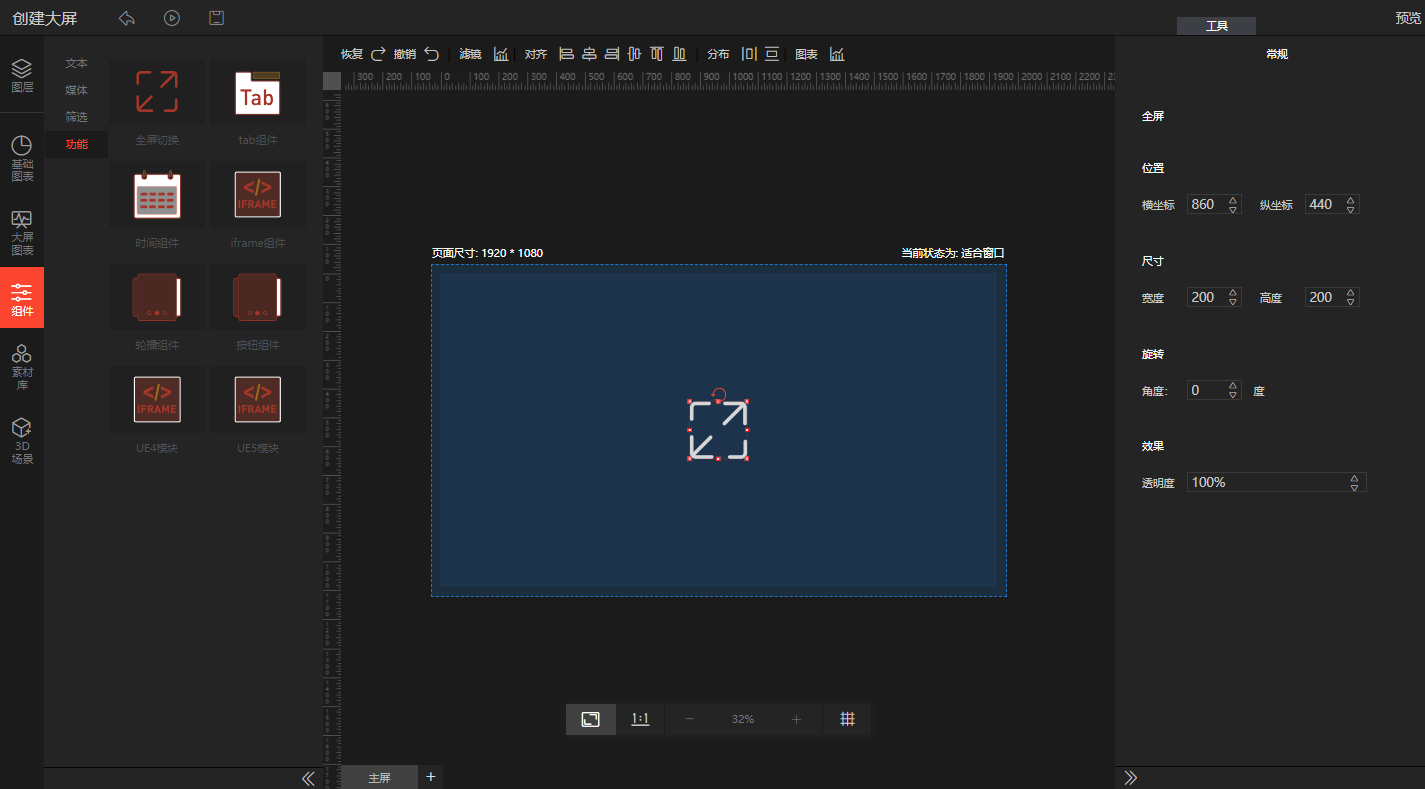
Task: Click the filter chart icon next to 滤镜
Action: (501, 54)
